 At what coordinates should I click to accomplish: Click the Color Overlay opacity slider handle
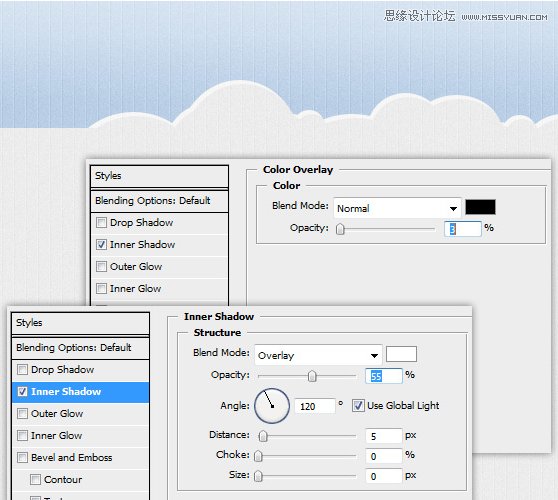pyautogui.click(x=340, y=229)
